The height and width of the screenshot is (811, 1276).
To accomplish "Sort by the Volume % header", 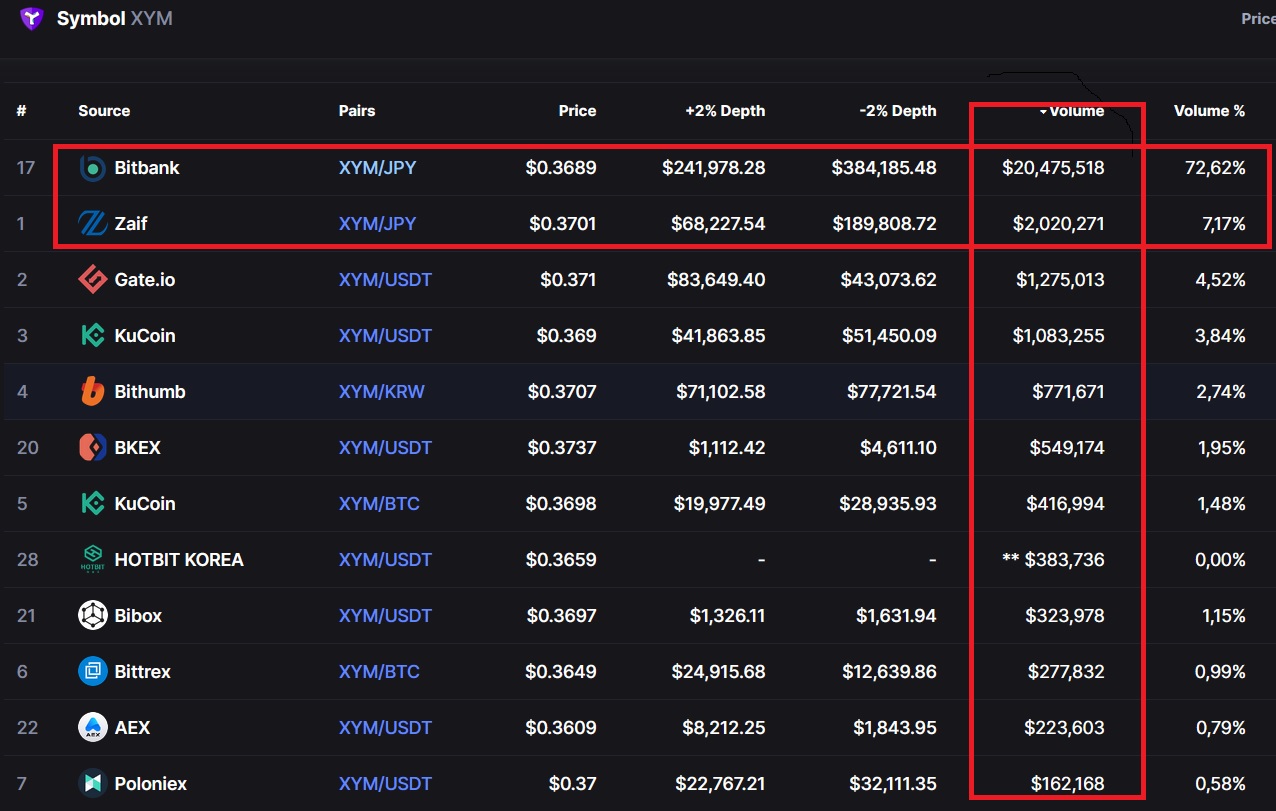I will click(x=1209, y=111).
